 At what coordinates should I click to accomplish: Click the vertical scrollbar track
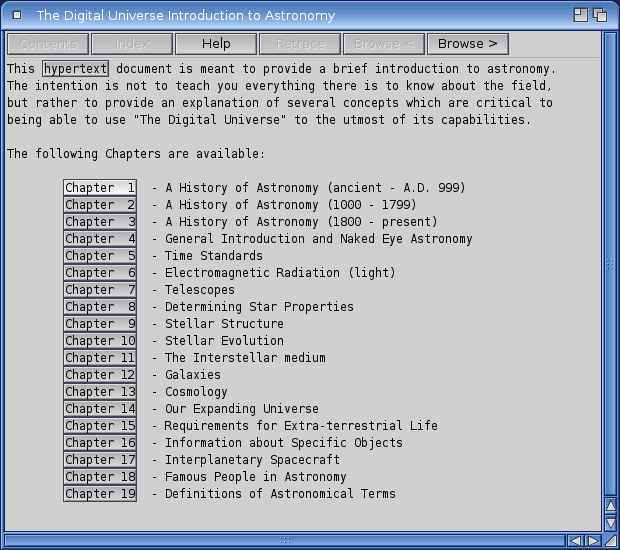[611, 260]
